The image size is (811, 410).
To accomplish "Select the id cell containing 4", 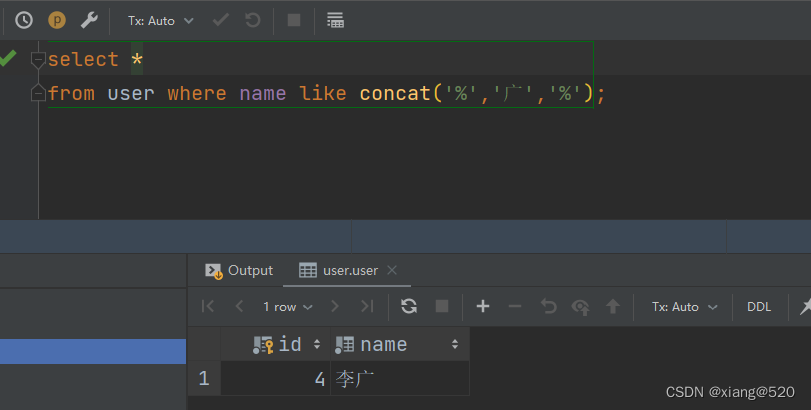I will (276, 378).
